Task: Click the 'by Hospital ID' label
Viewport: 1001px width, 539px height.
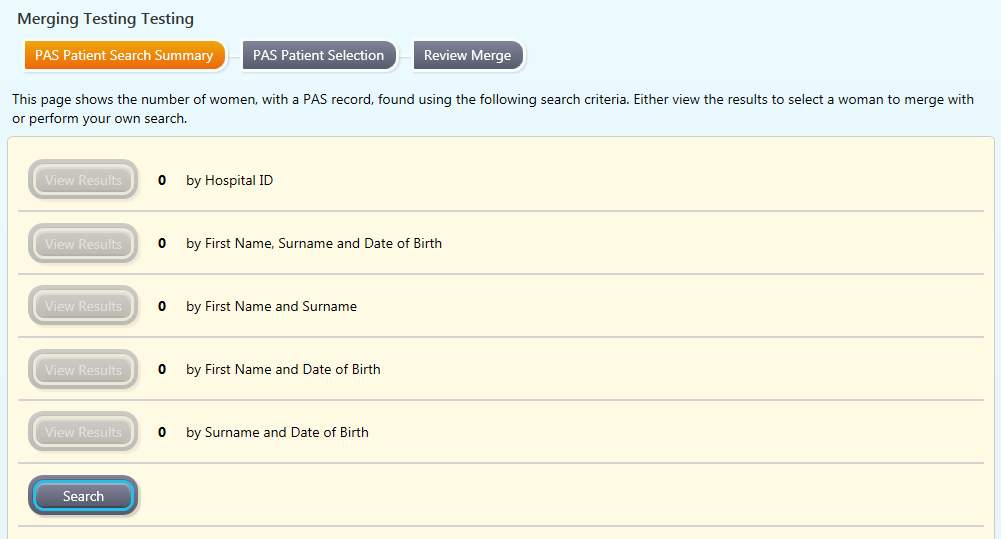Action: 229,181
